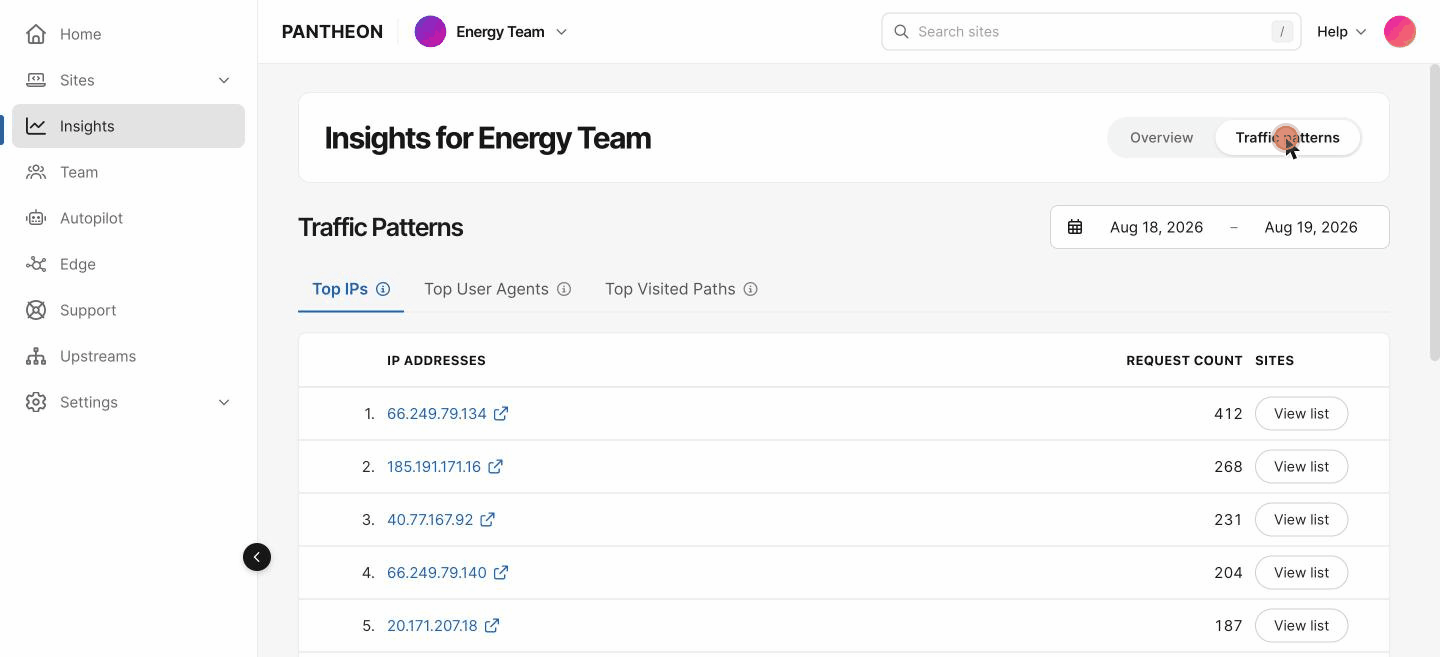This screenshot has height=657, width=1440.
Task: View list for IP 66.249.79.134
Action: 1301,413
